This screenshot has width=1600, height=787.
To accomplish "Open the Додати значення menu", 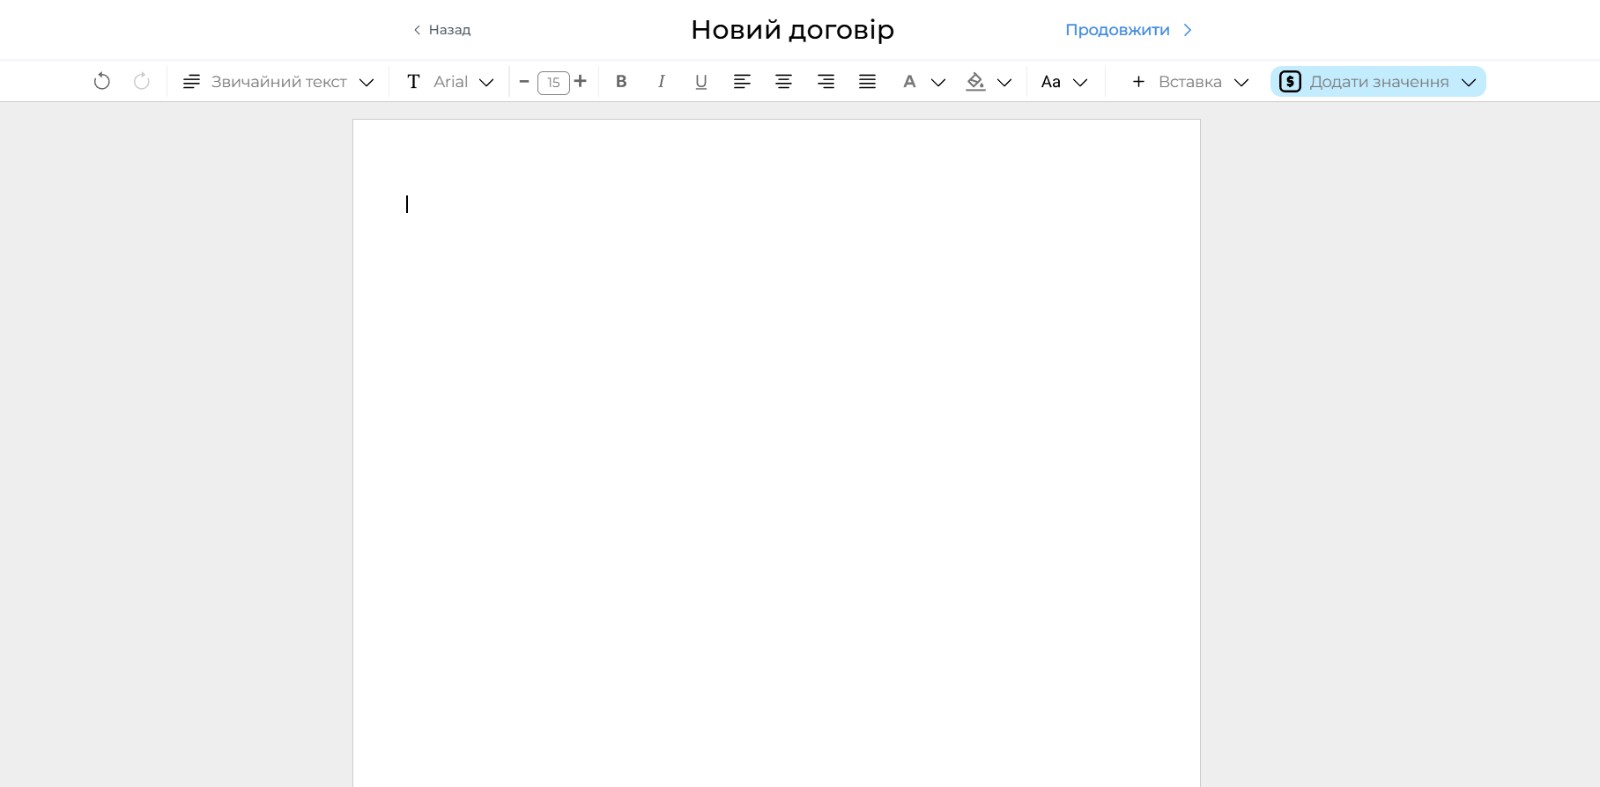I will (1378, 82).
